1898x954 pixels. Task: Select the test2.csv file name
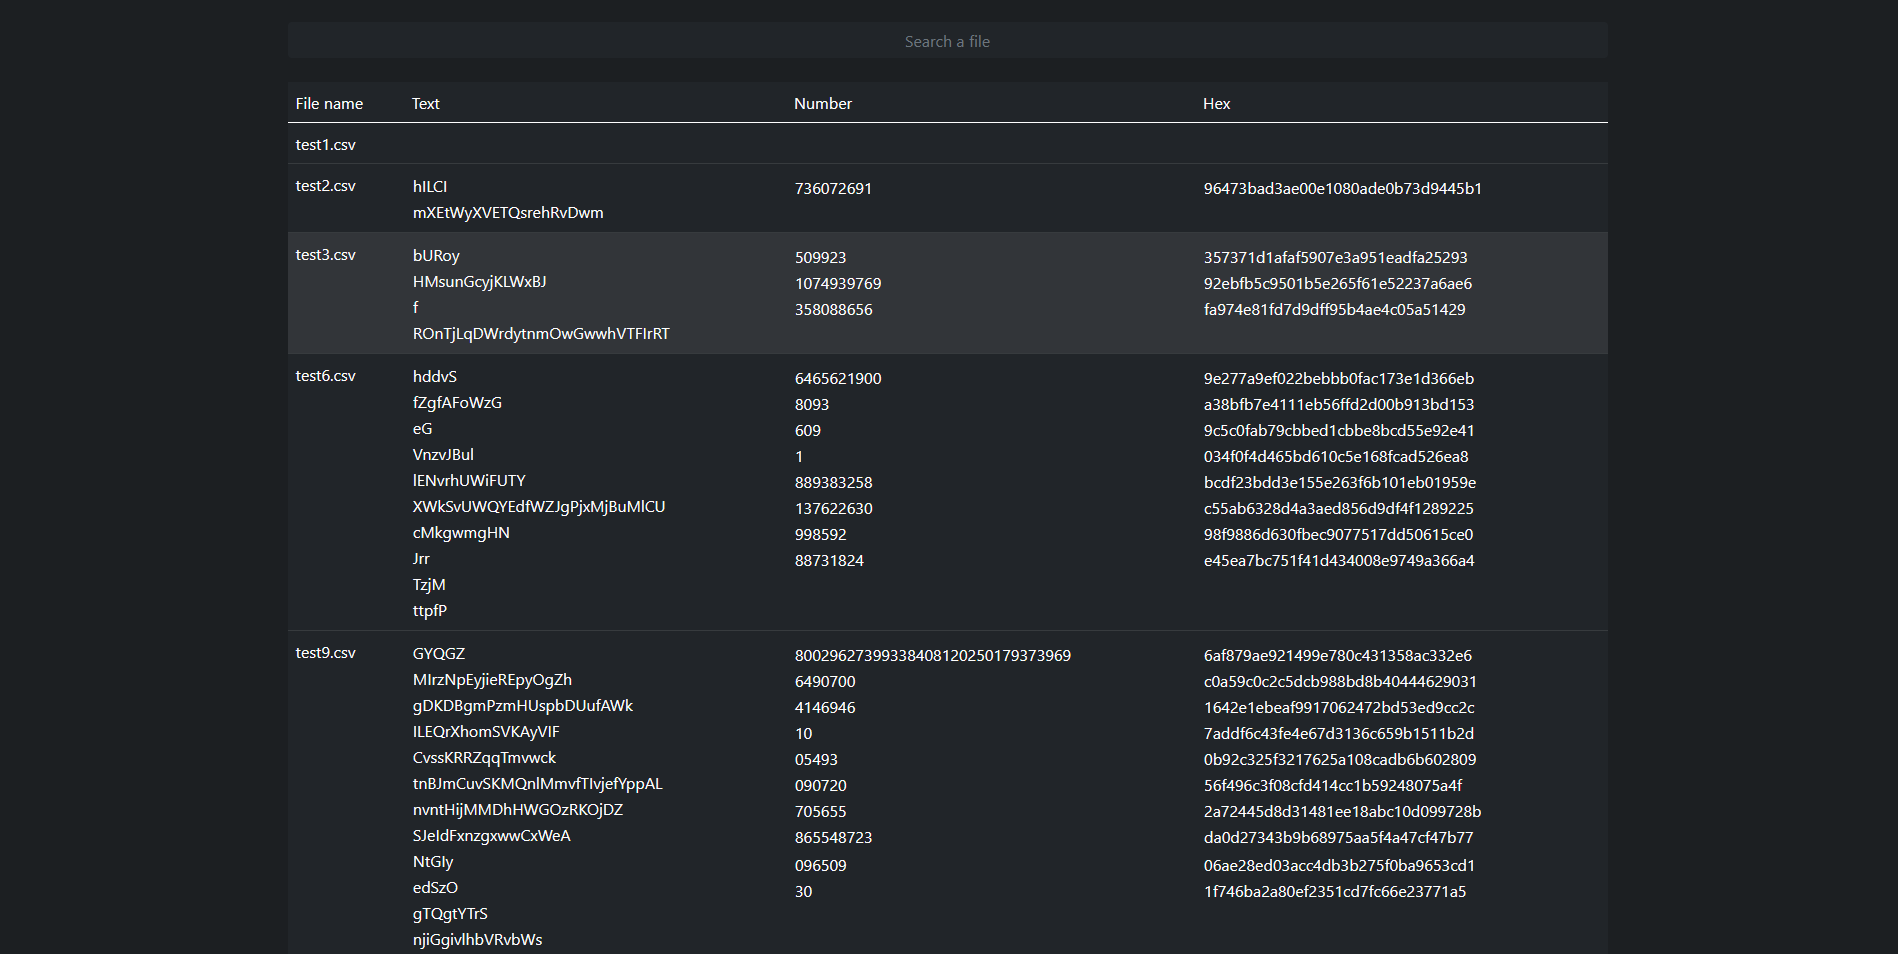326,186
